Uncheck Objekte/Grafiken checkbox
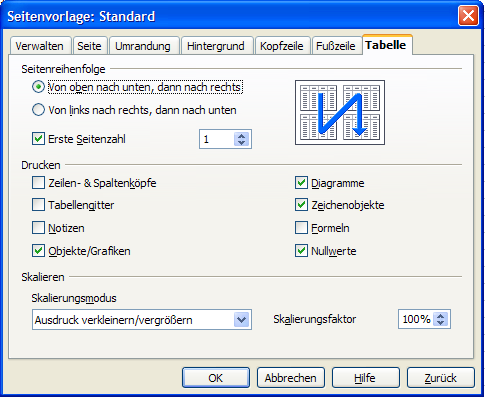 (x=38, y=251)
